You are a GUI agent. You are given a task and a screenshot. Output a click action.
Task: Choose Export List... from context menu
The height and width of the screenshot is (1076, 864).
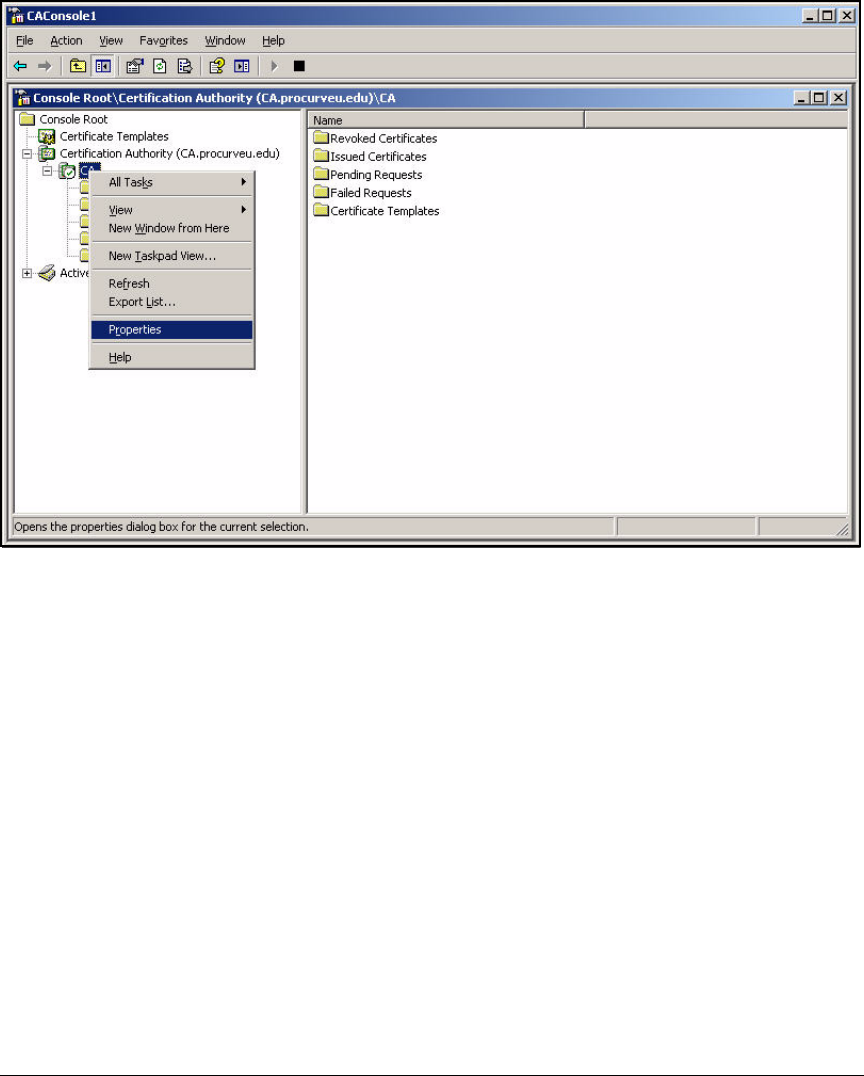click(172, 302)
